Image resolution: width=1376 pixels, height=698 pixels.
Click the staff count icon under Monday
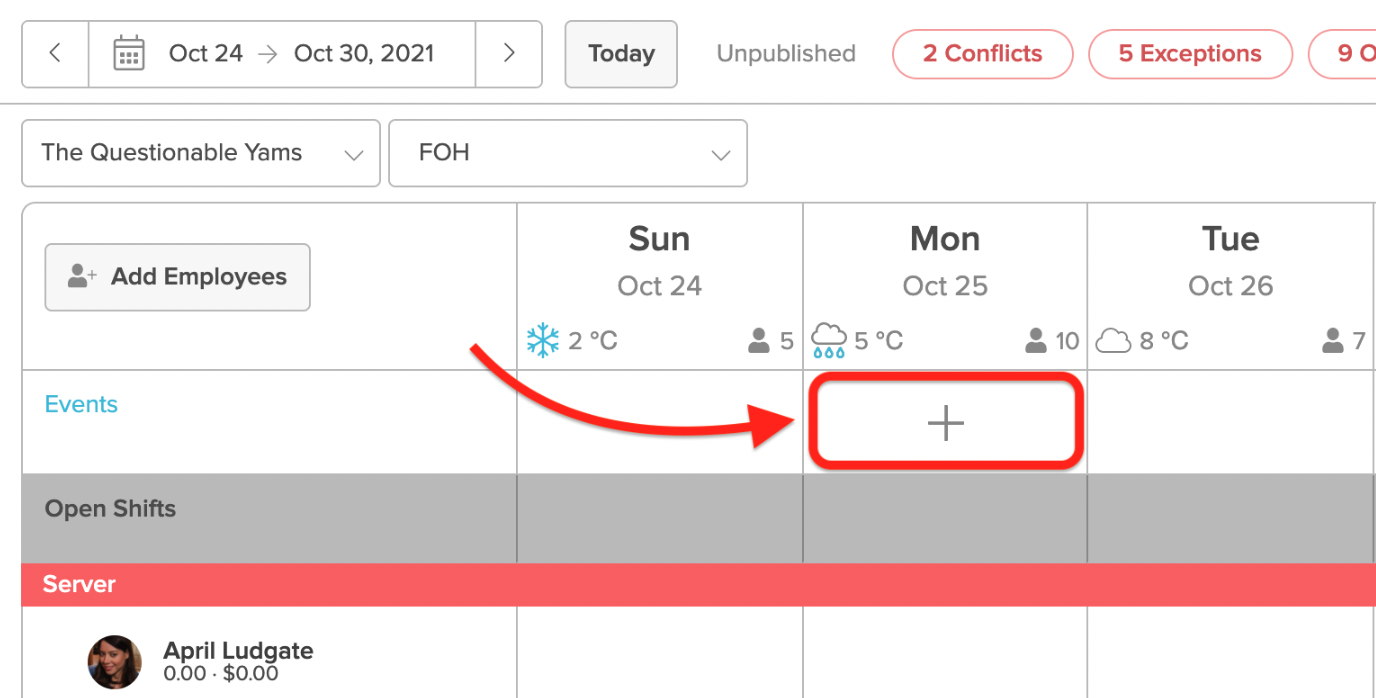pos(1036,341)
